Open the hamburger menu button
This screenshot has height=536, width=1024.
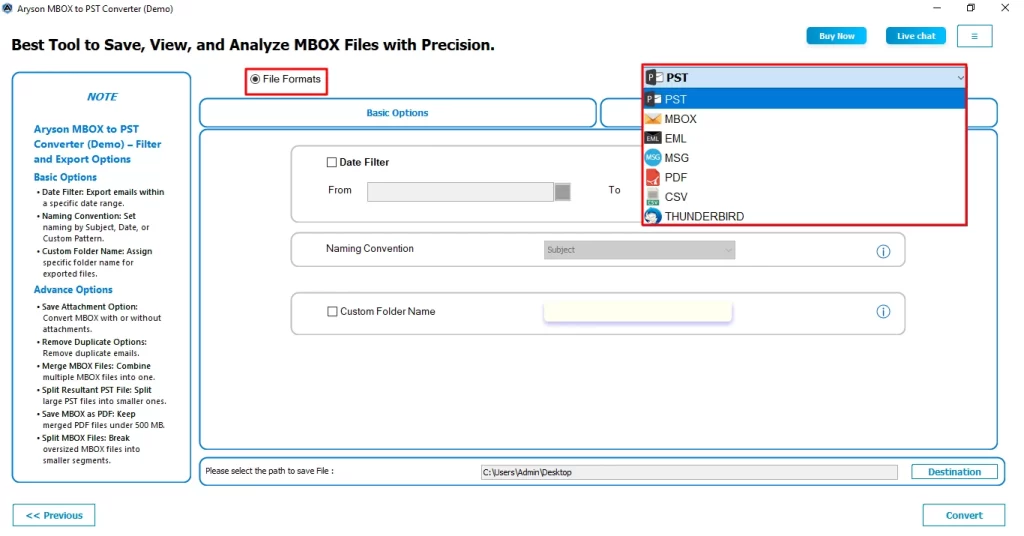click(974, 36)
